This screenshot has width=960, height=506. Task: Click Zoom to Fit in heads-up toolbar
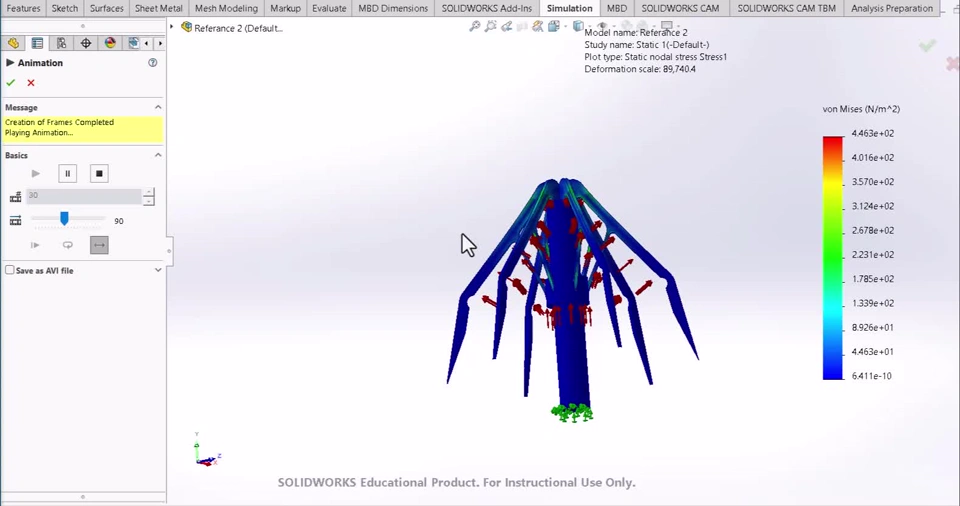coord(474,26)
